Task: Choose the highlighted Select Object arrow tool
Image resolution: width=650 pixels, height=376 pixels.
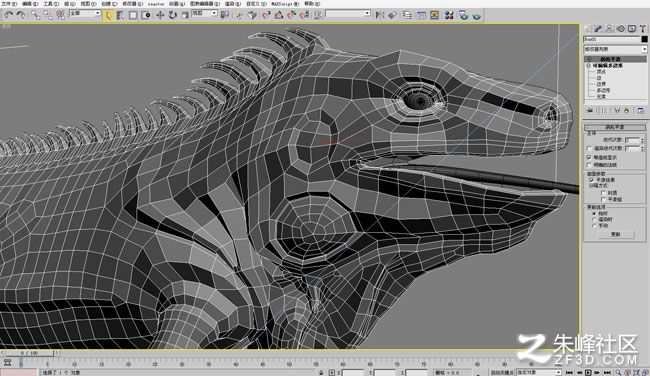Action: click(108, 15)
